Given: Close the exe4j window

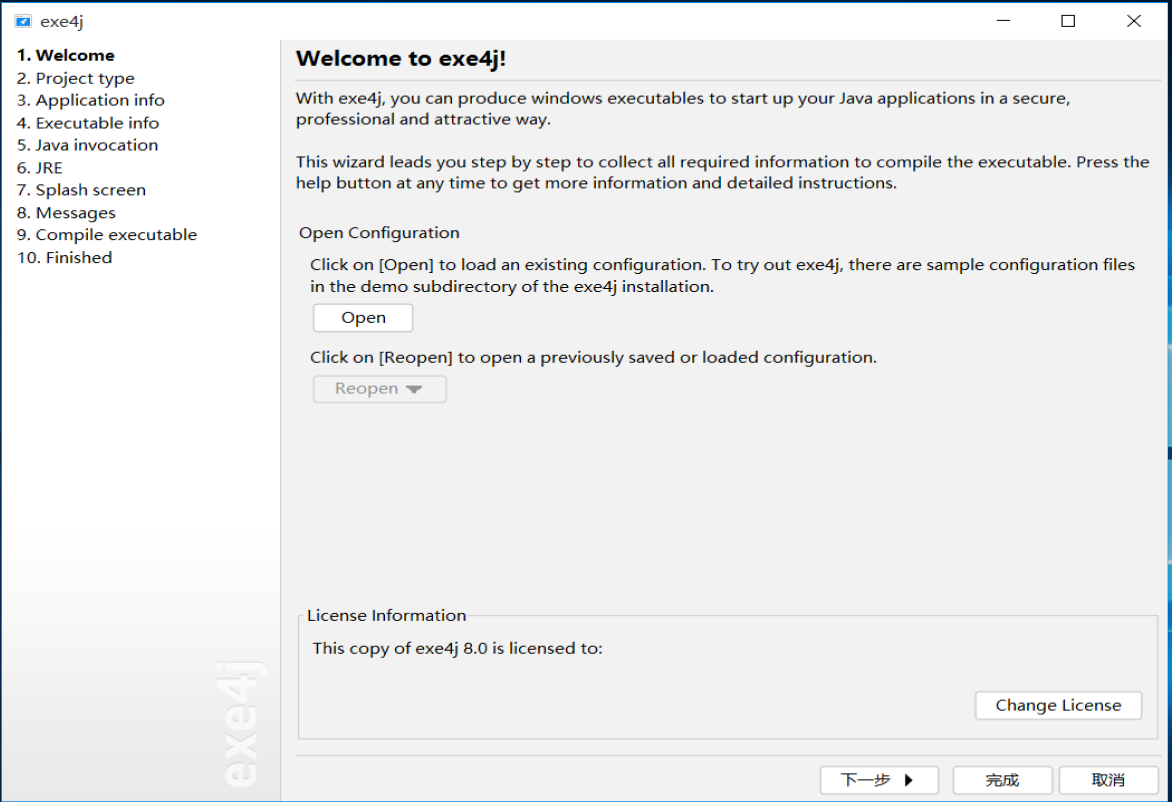Looking at the screenshot, I should pyautogui.click(x=1134, y=21).
